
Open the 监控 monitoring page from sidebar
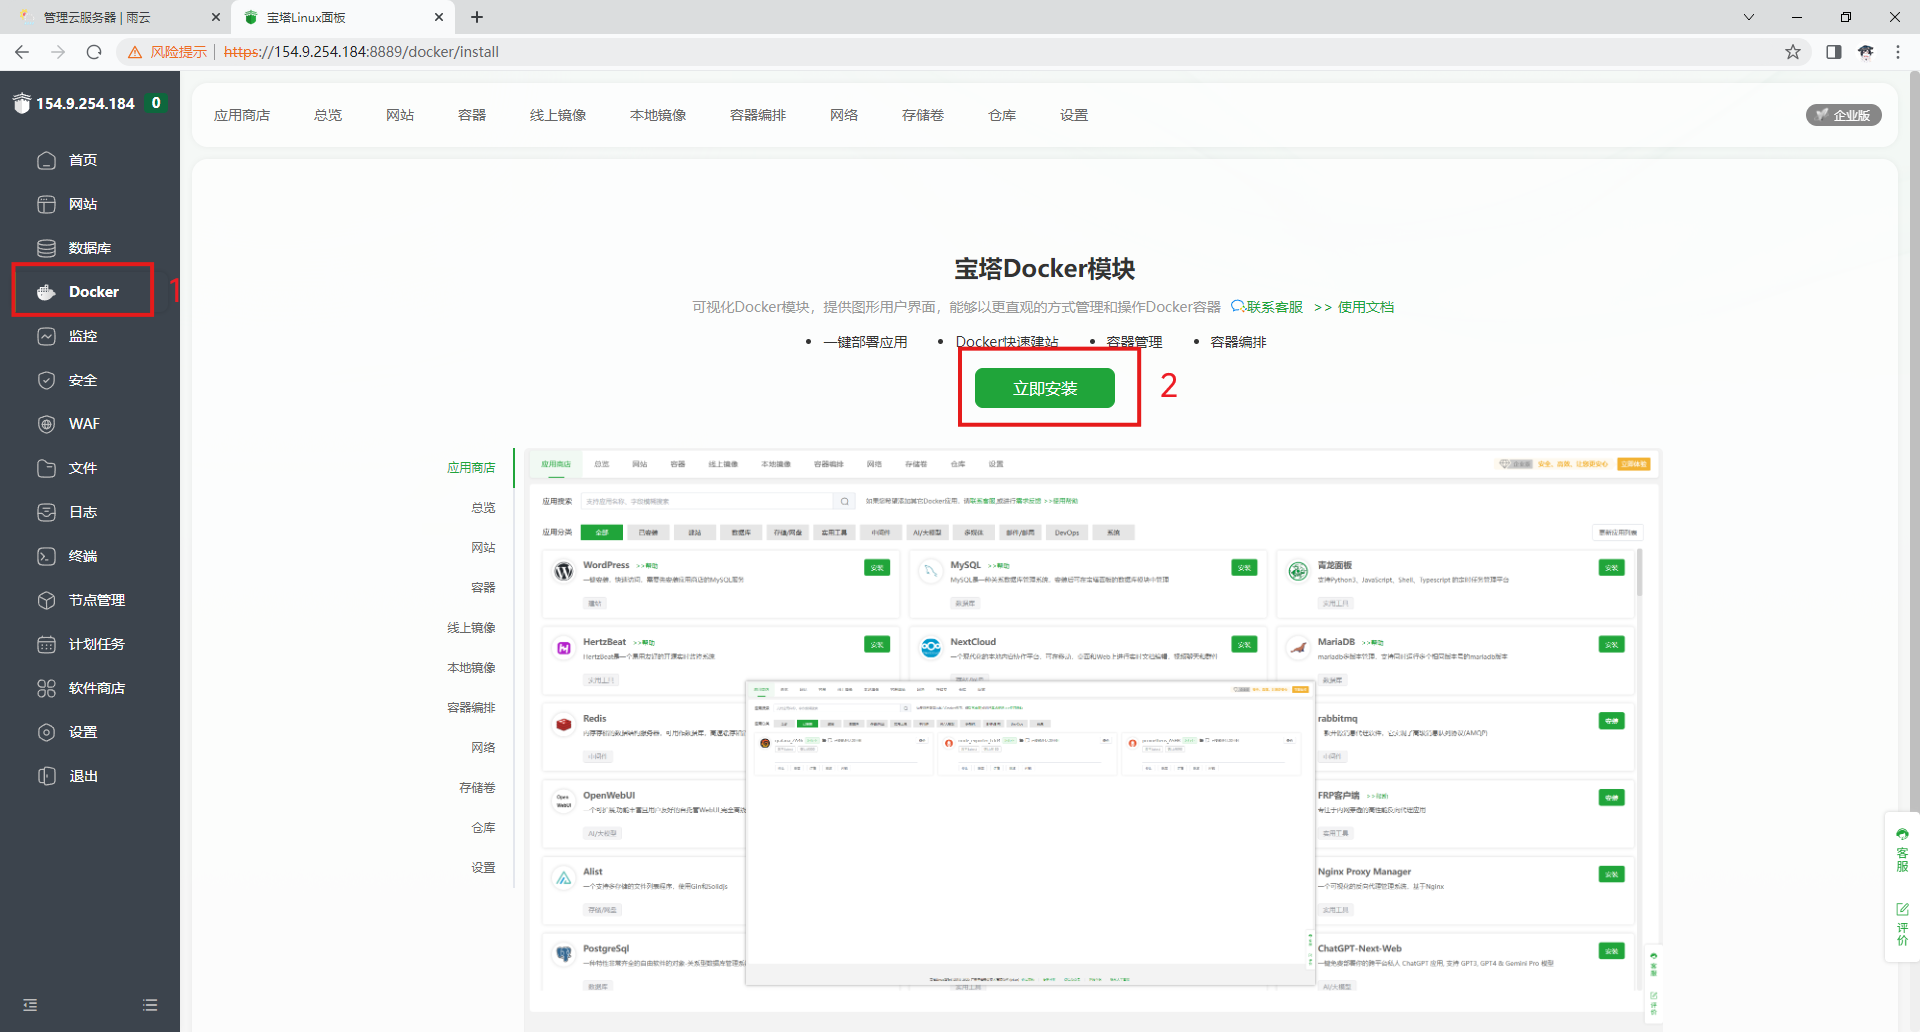click(x=82, y=336)
